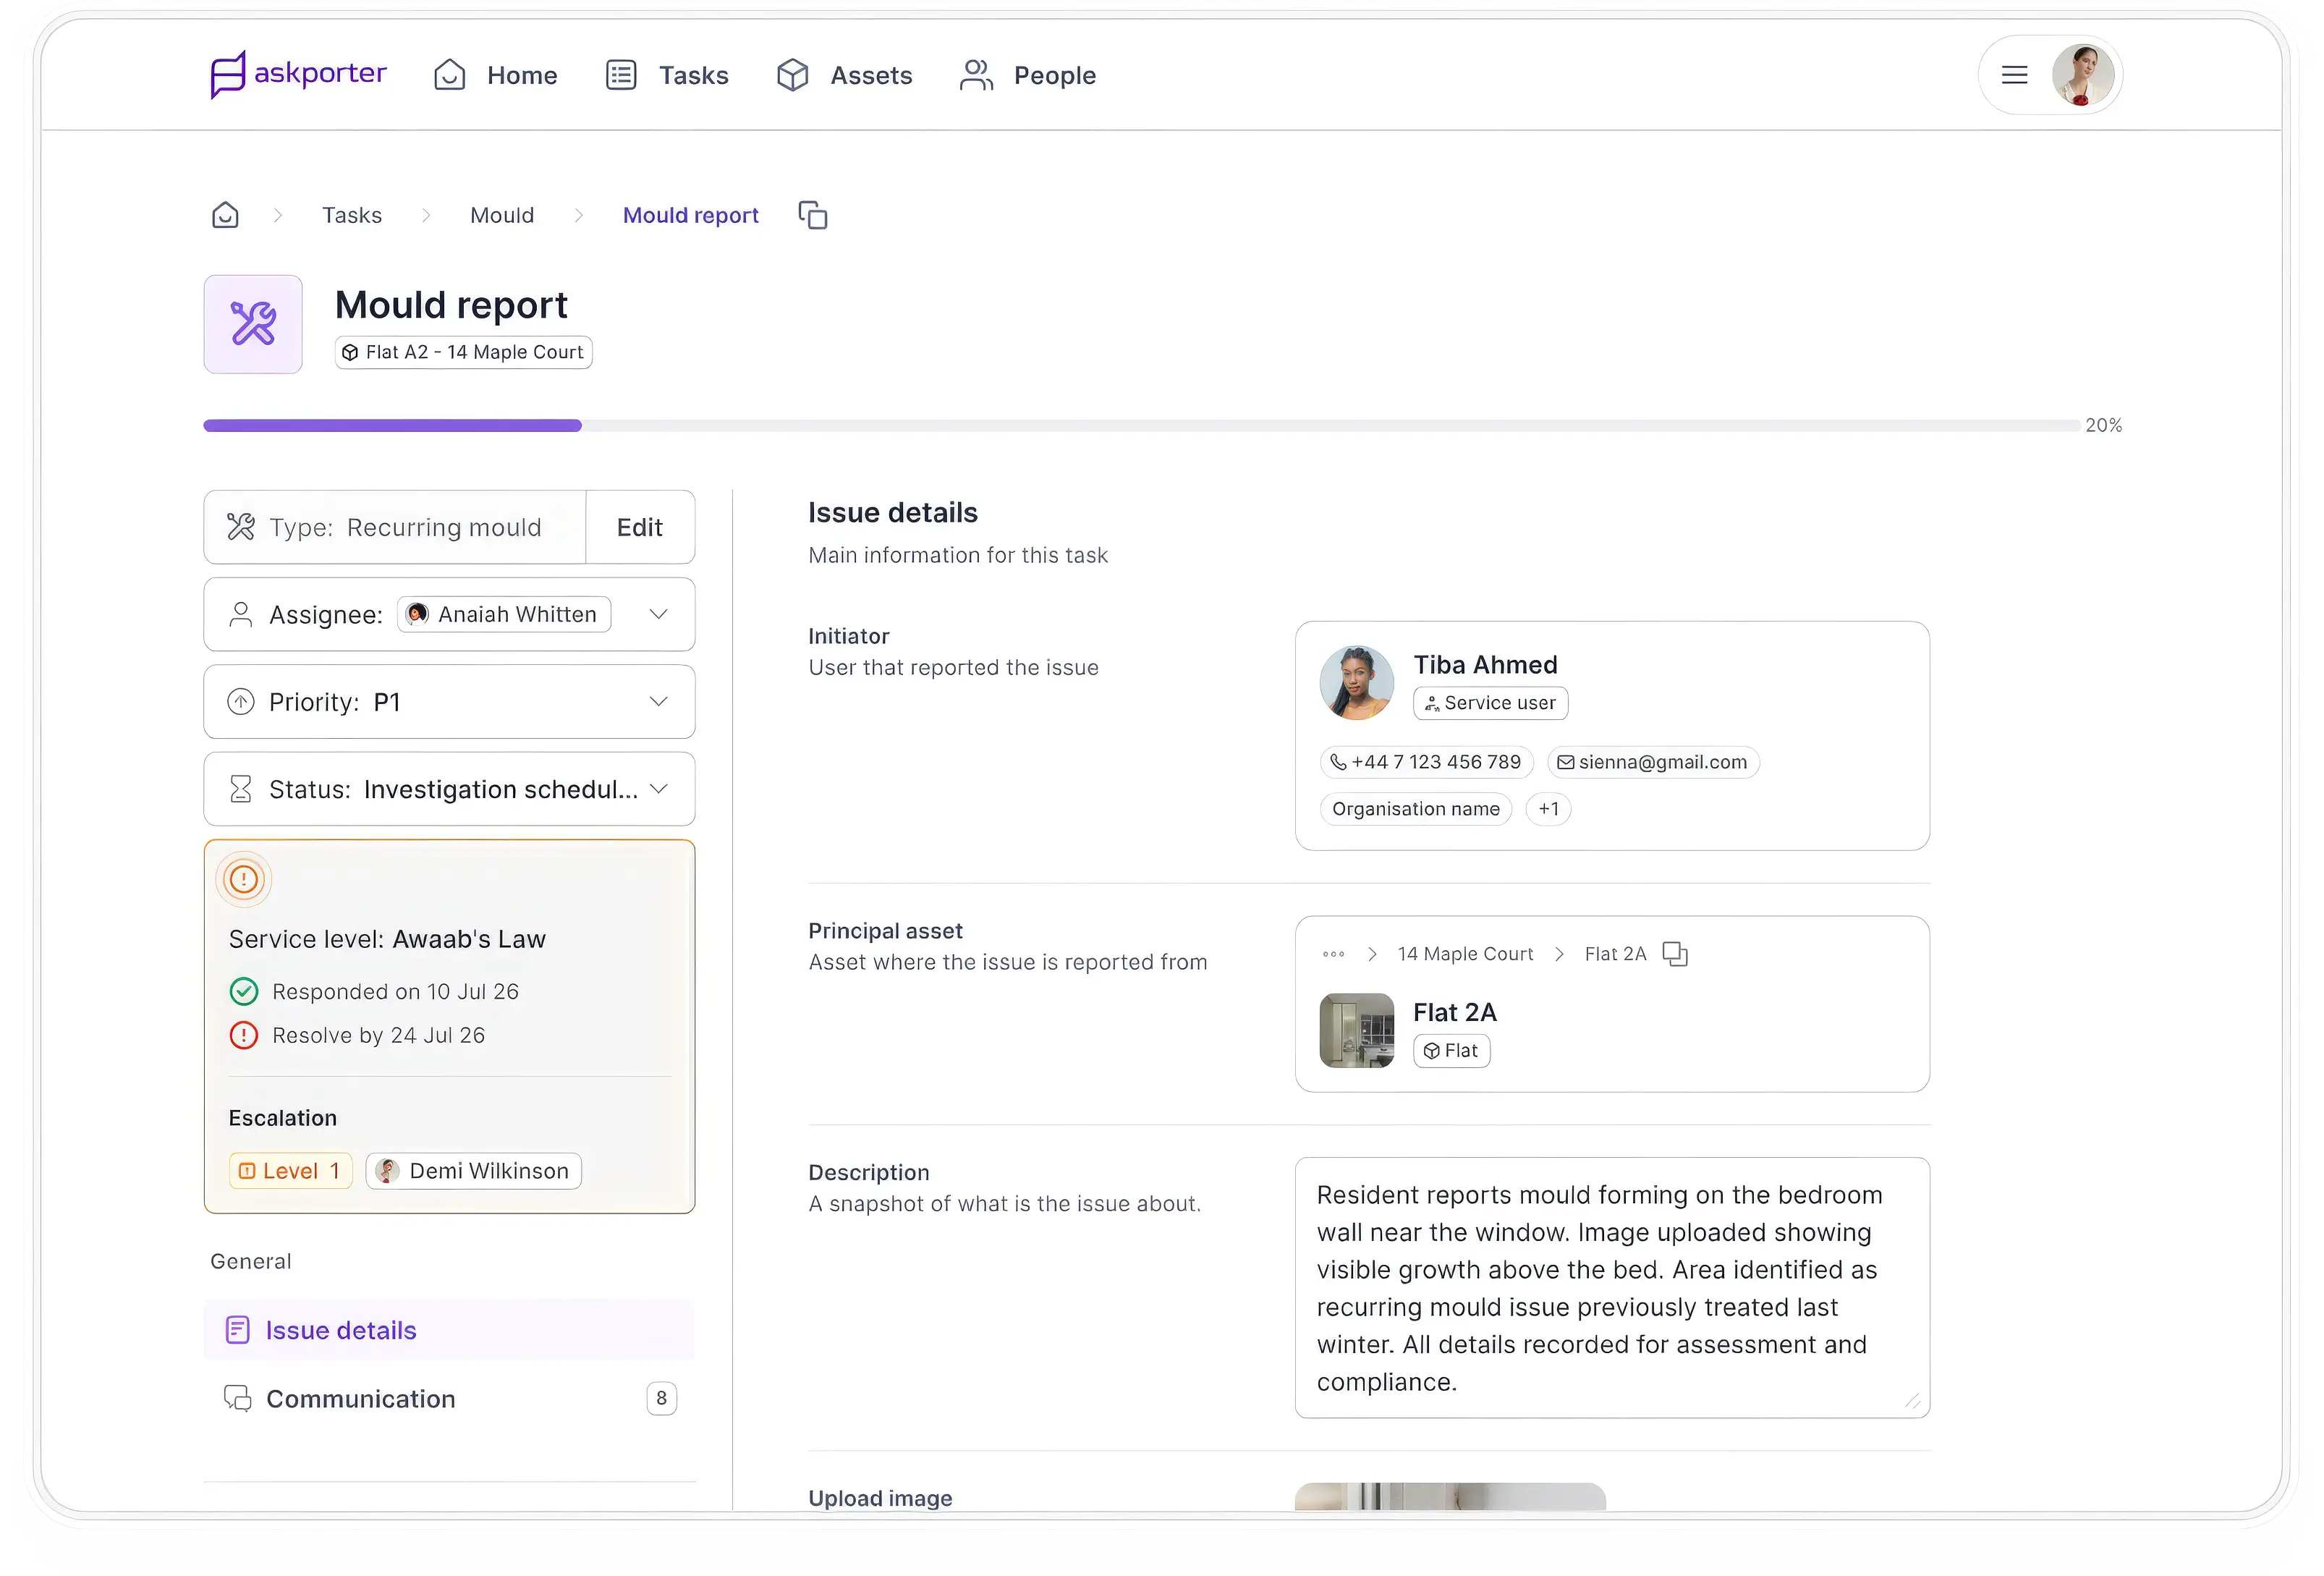2324x1576 pixels.
Task: Click the Edit button for issue type
Action: tap(640, 527)
